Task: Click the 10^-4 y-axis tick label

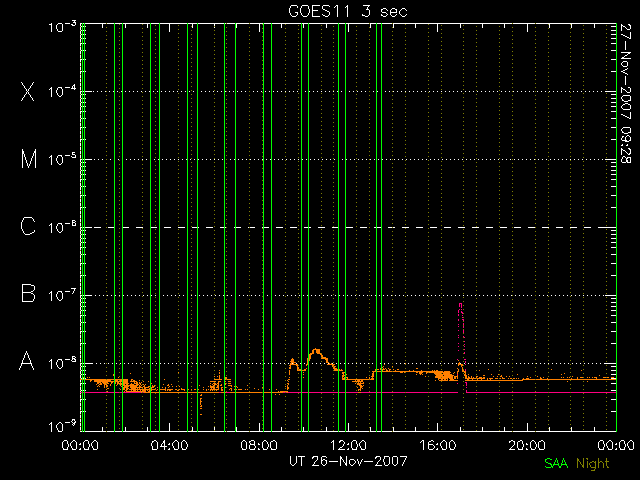Action: 62,91
